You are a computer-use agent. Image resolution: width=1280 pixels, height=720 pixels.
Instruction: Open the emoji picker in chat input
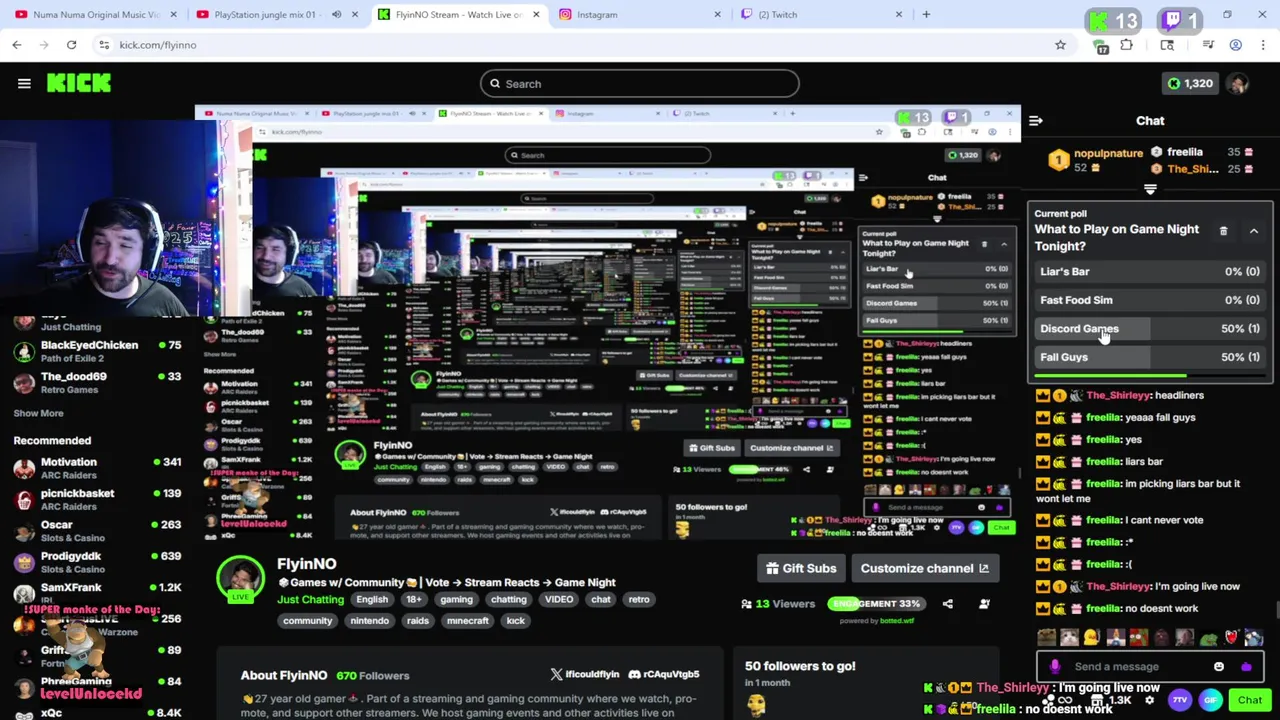(1219, 667)
